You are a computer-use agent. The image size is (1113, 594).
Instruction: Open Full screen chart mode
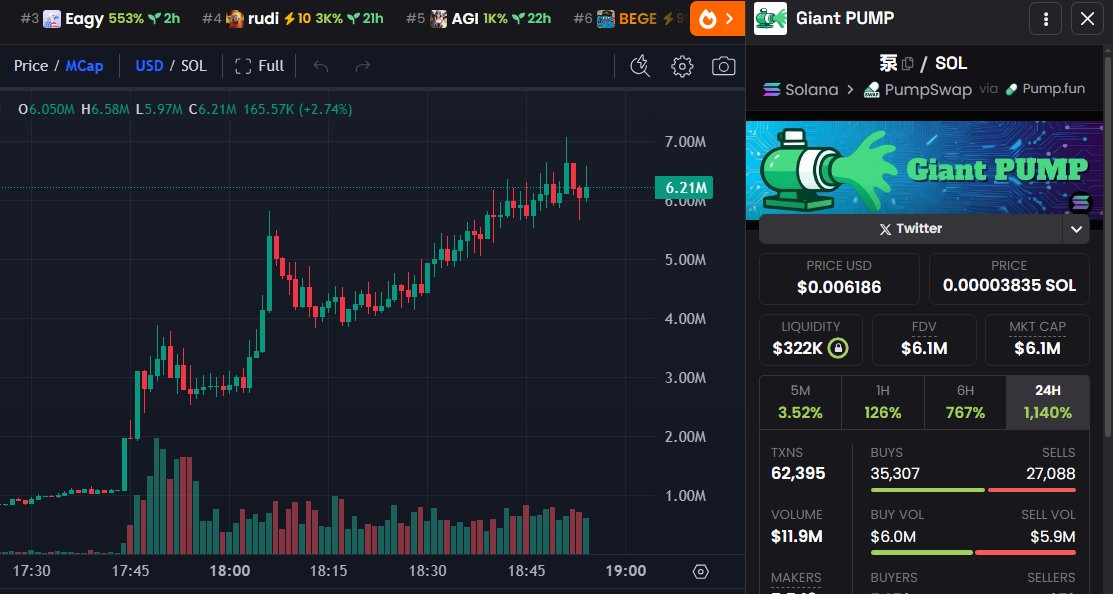point(259,66)
